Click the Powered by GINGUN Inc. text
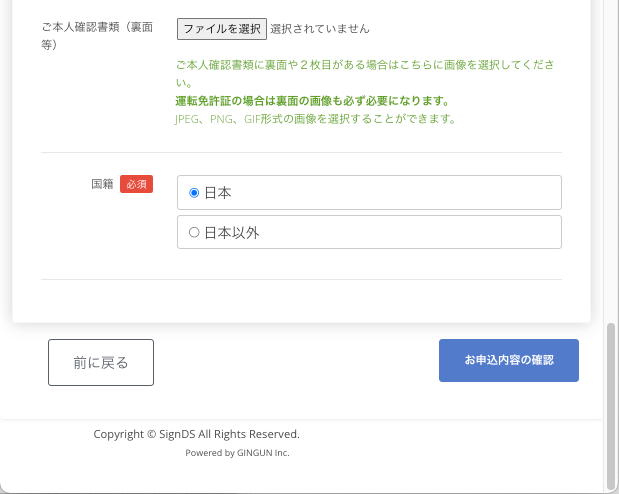This screenshot has height=494, width=619. point(237,452)
